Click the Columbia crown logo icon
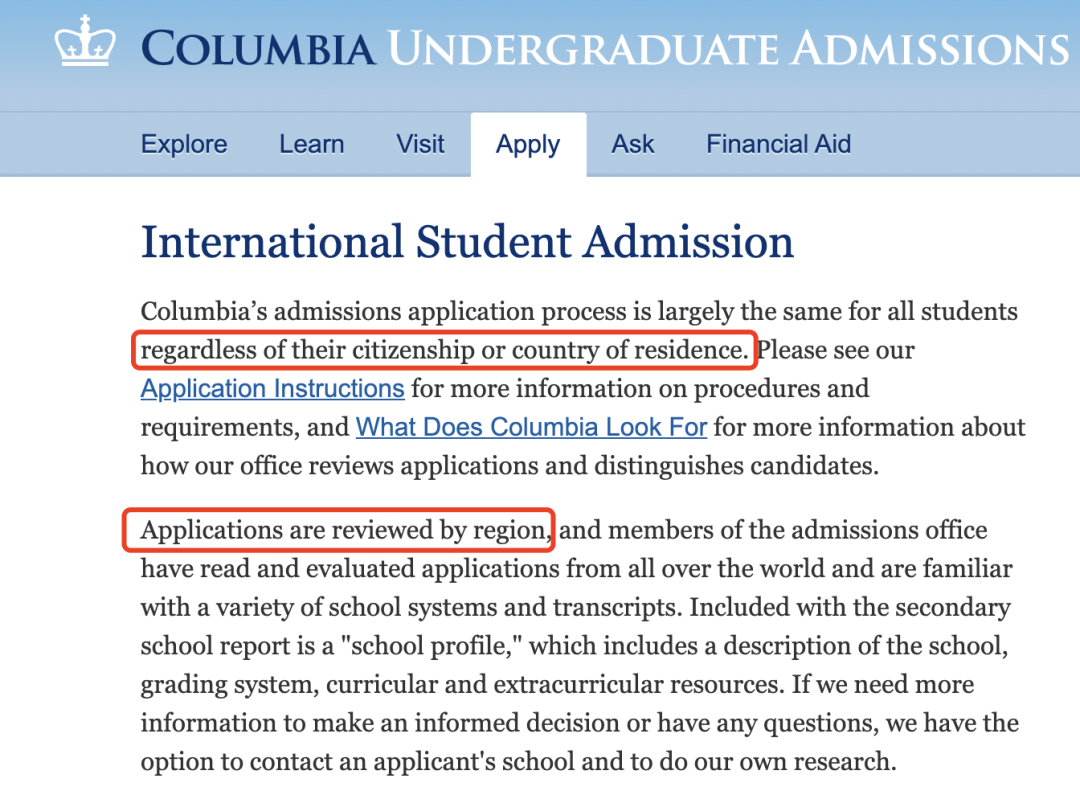 [85, 41]
